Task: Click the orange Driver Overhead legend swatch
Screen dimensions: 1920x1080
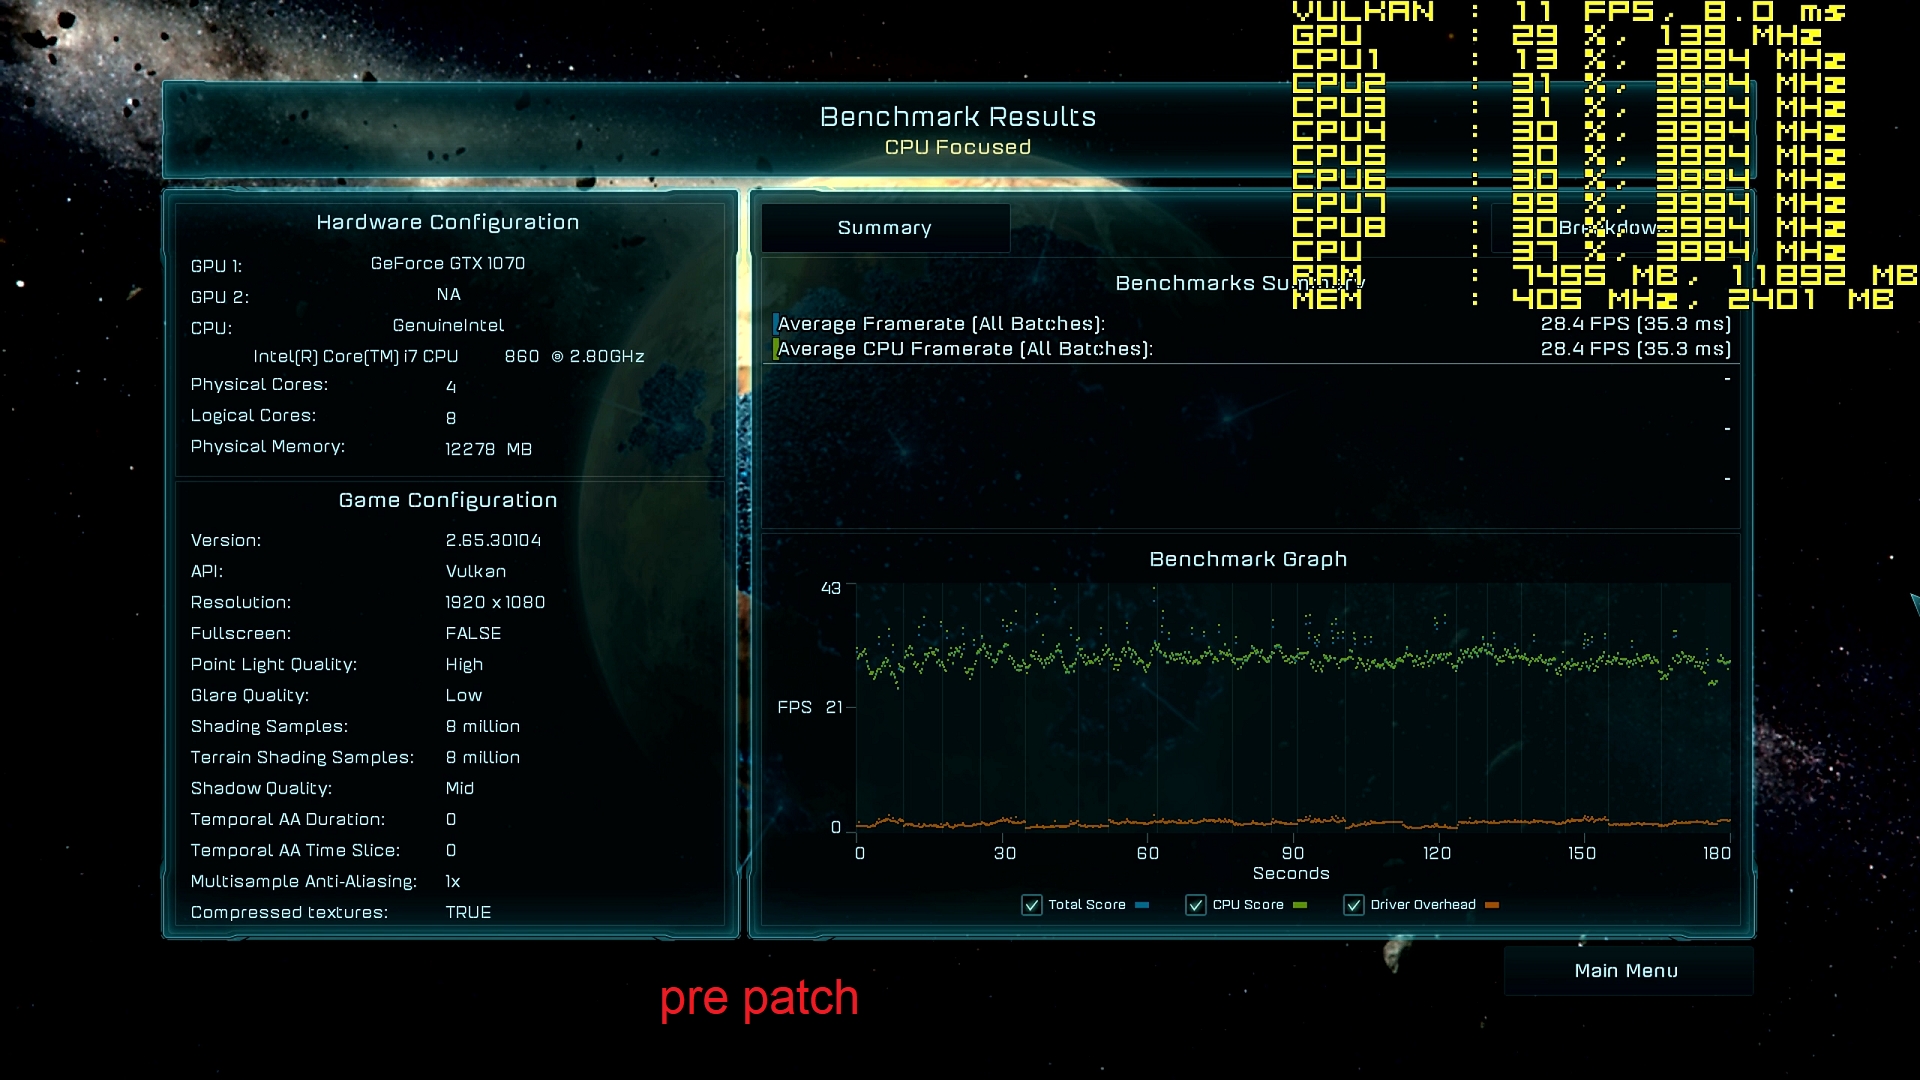Action: (x=1492, y=905)
